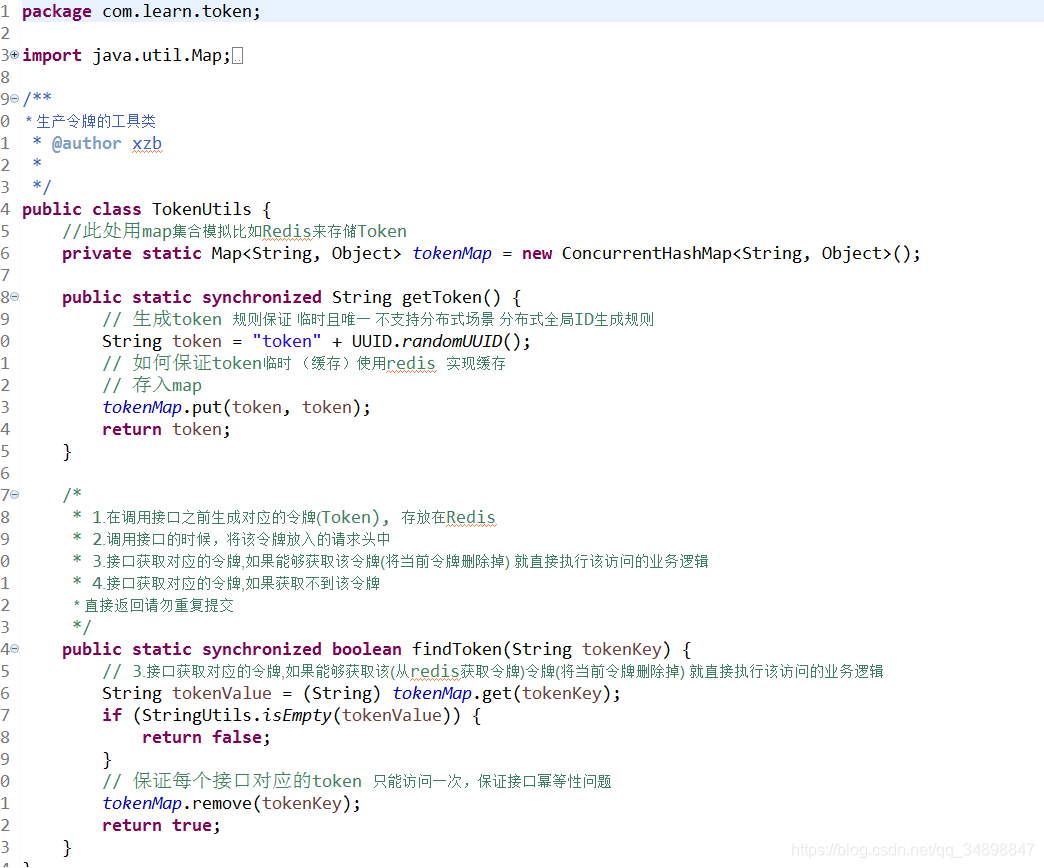Click the getToken() method name

point(451,297)
